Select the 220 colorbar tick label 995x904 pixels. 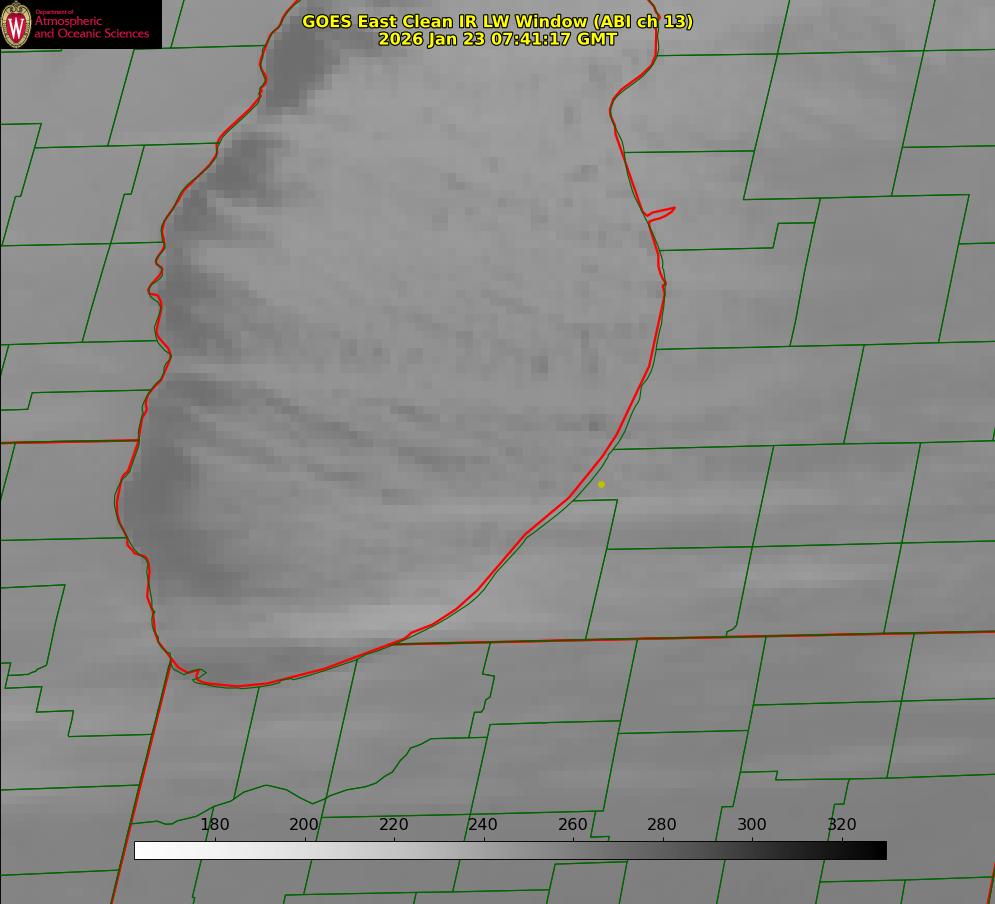point(394,825)
